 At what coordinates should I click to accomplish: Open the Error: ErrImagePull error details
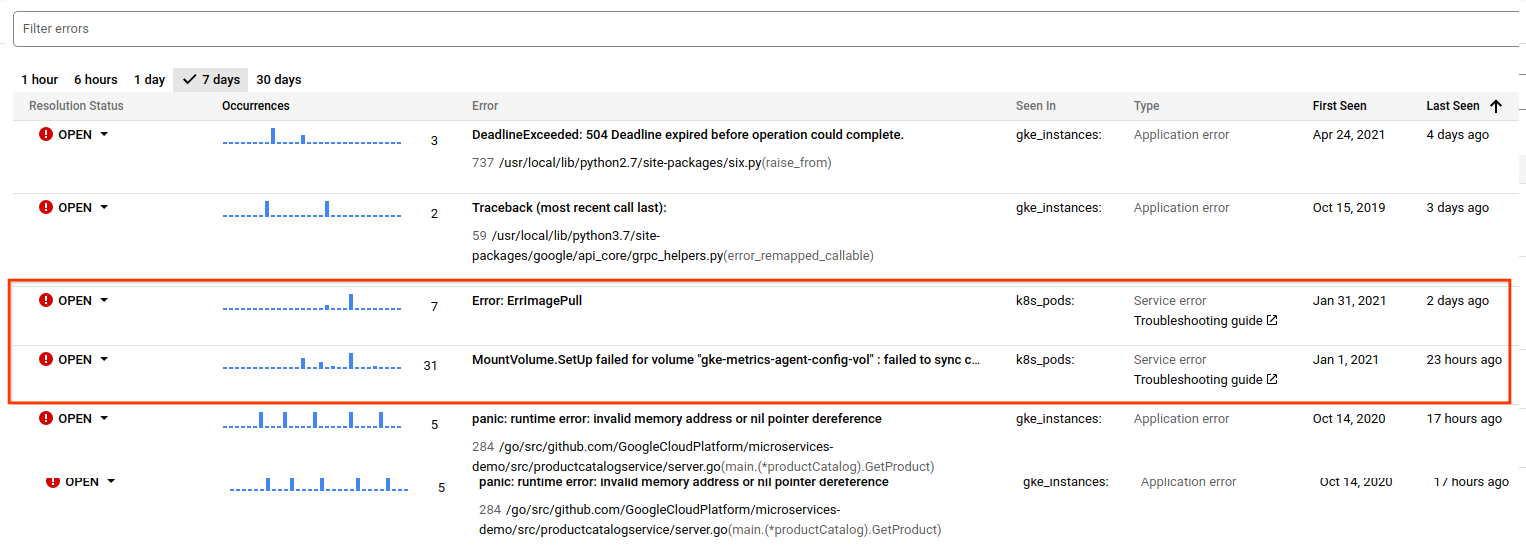click(x=526, y=301)
